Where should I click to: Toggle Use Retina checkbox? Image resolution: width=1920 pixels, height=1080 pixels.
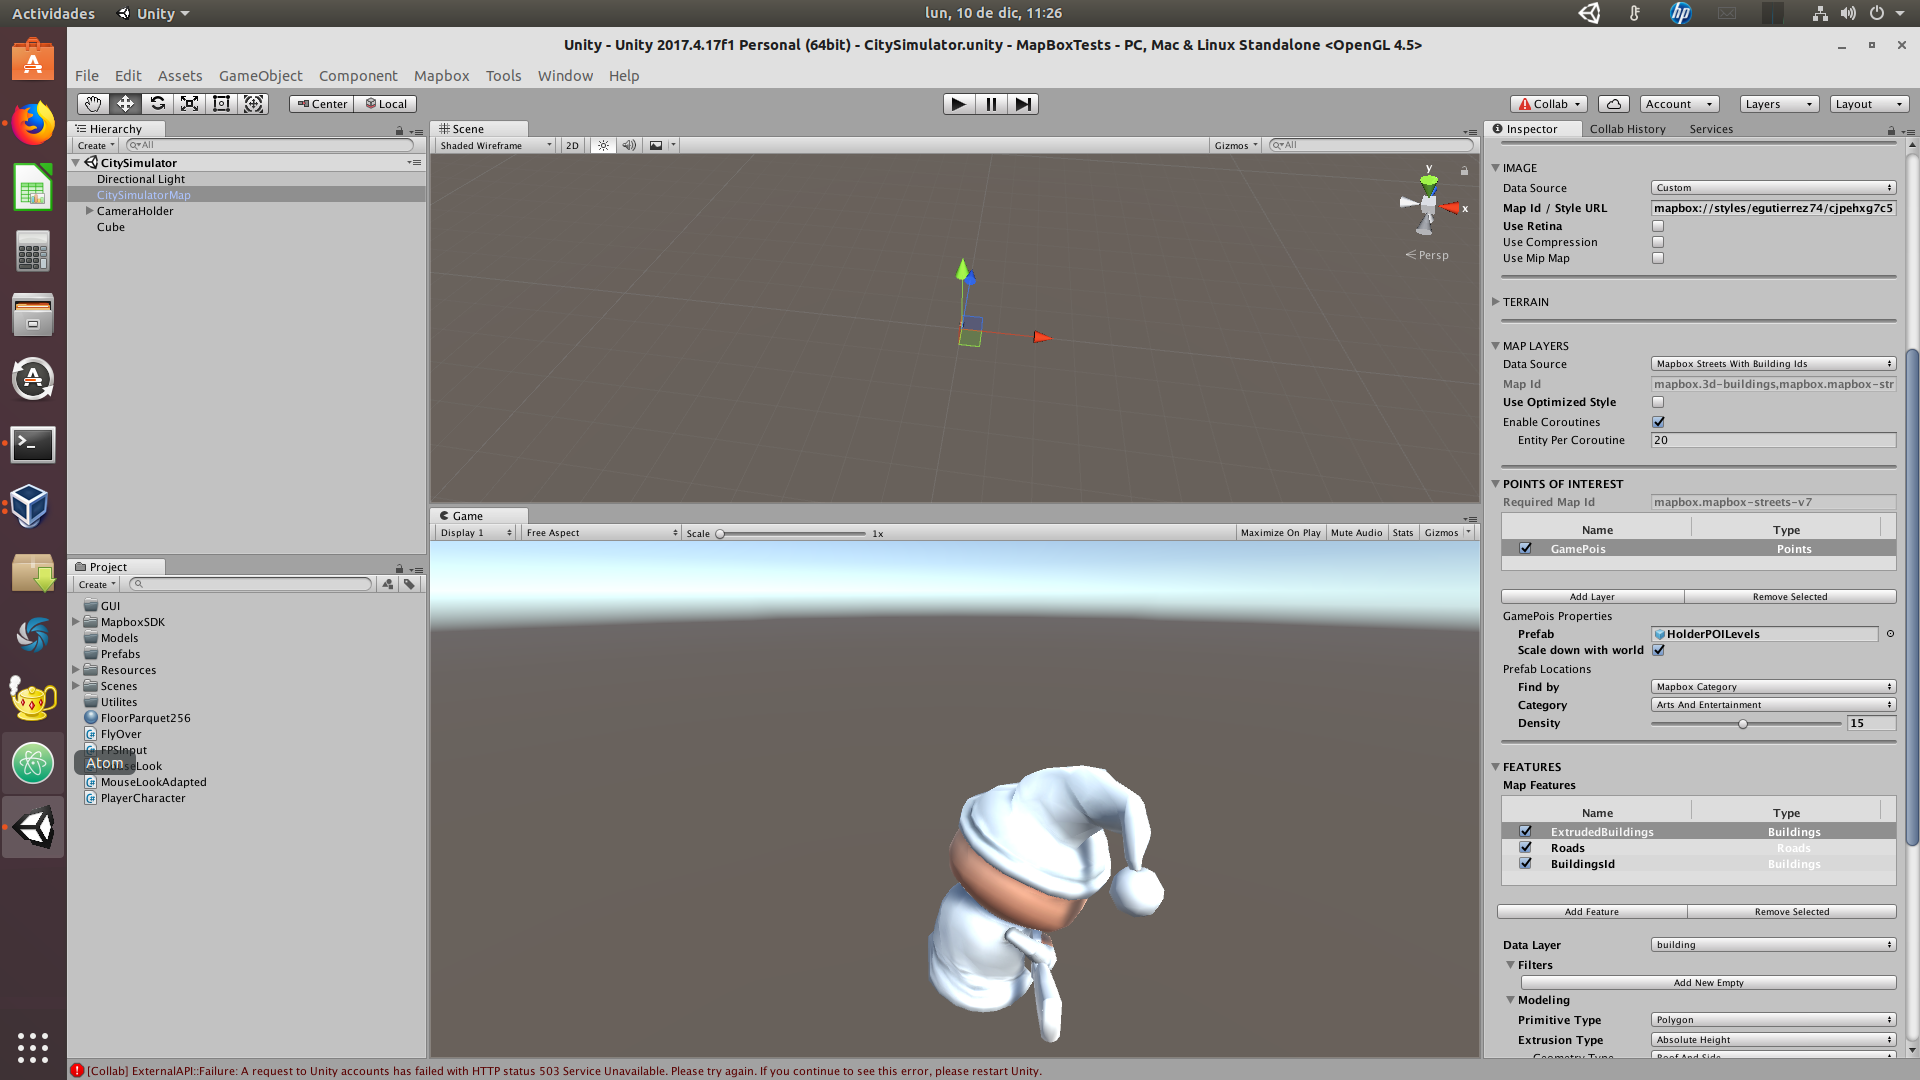click(1658, 226)
